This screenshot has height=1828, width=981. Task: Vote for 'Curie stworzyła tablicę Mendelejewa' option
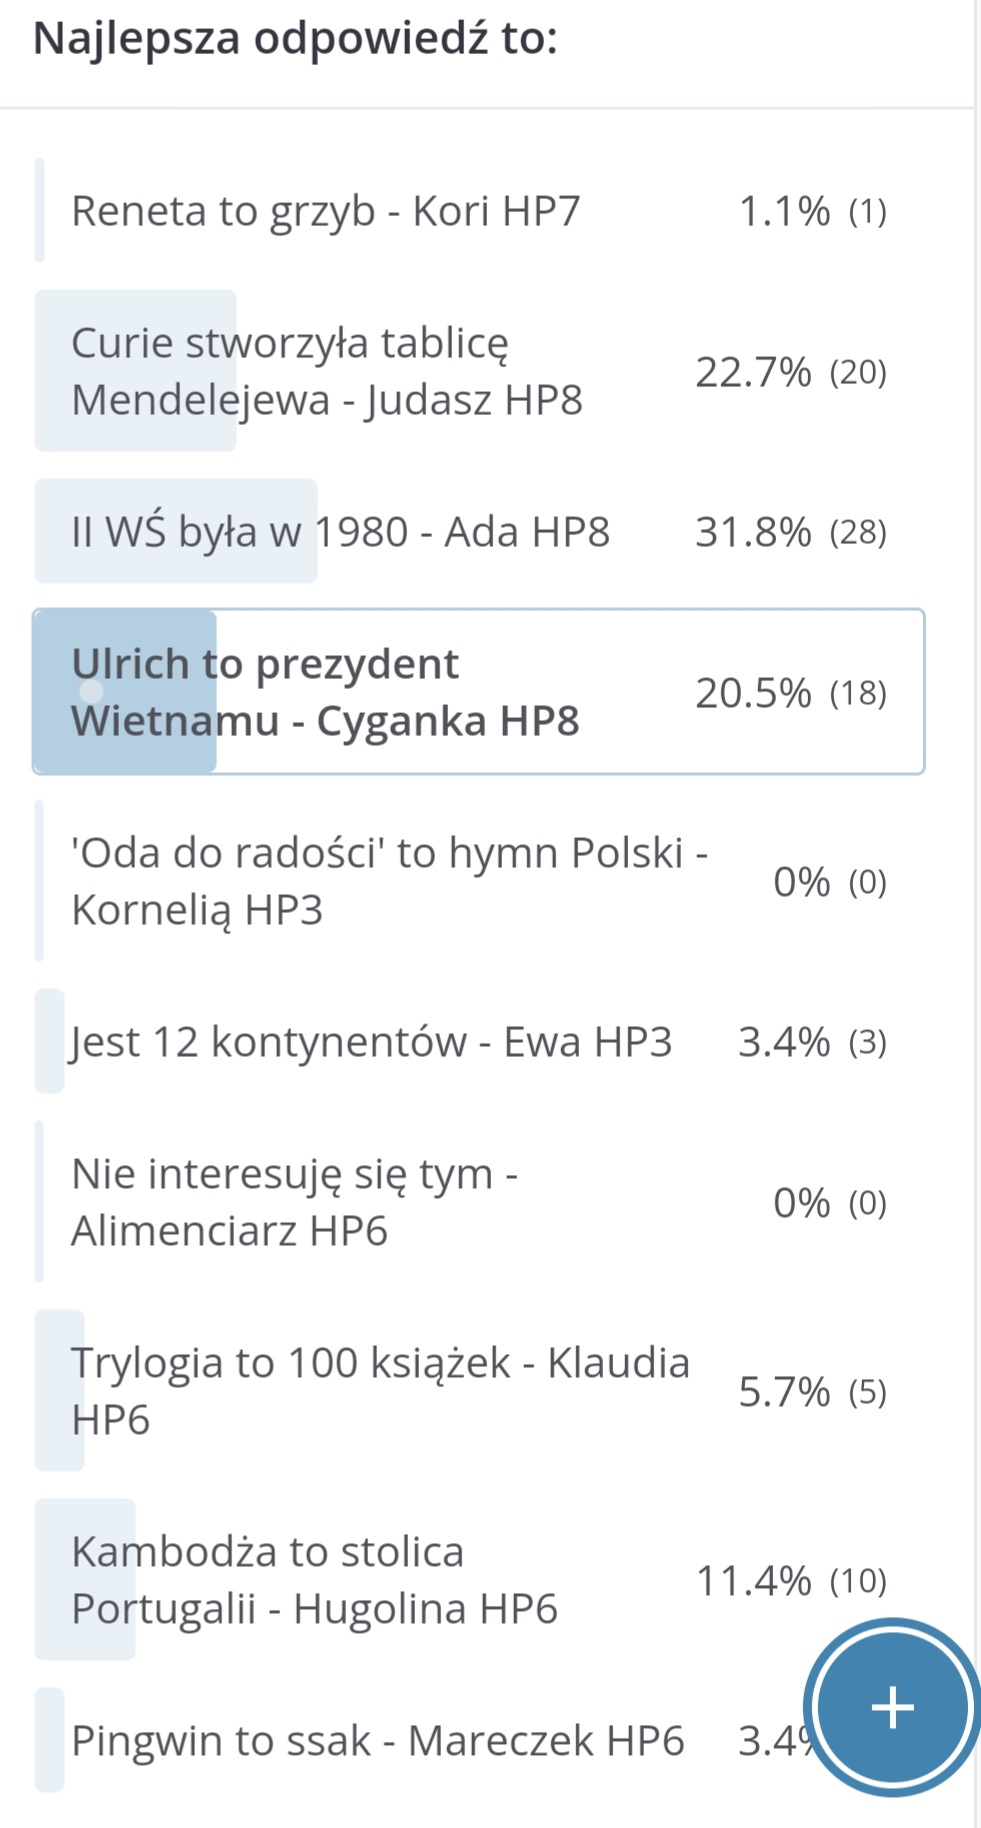pyautogui.click(x=327, y=371)
